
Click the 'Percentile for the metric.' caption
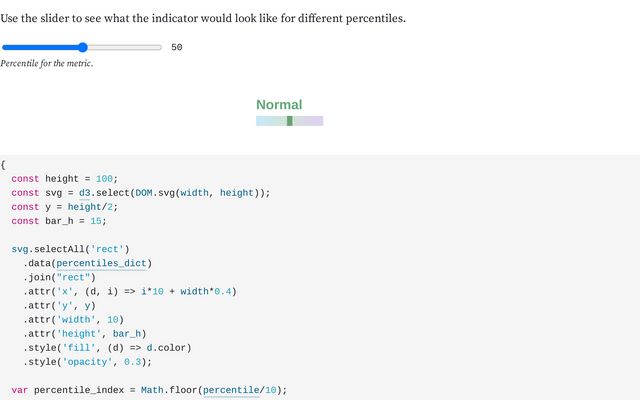point(47,64)
